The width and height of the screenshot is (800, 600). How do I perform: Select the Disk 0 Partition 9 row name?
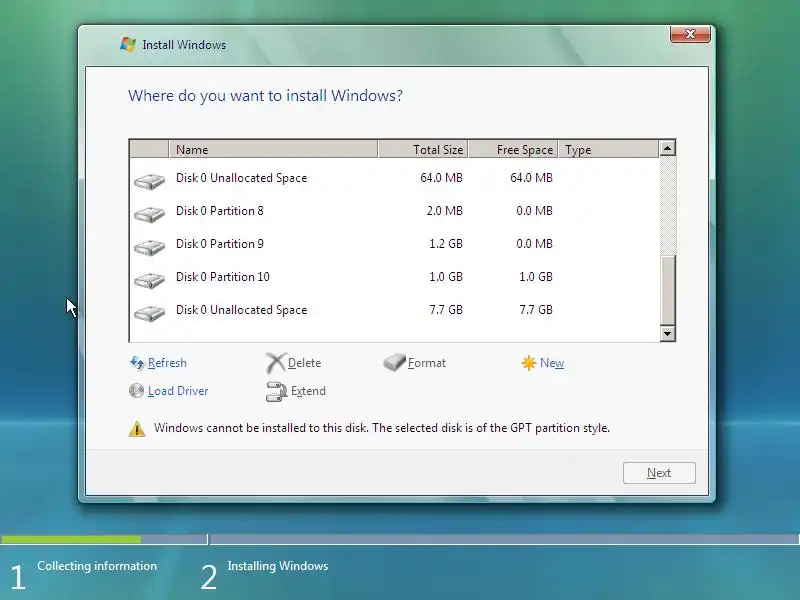(x=219, y=244)
